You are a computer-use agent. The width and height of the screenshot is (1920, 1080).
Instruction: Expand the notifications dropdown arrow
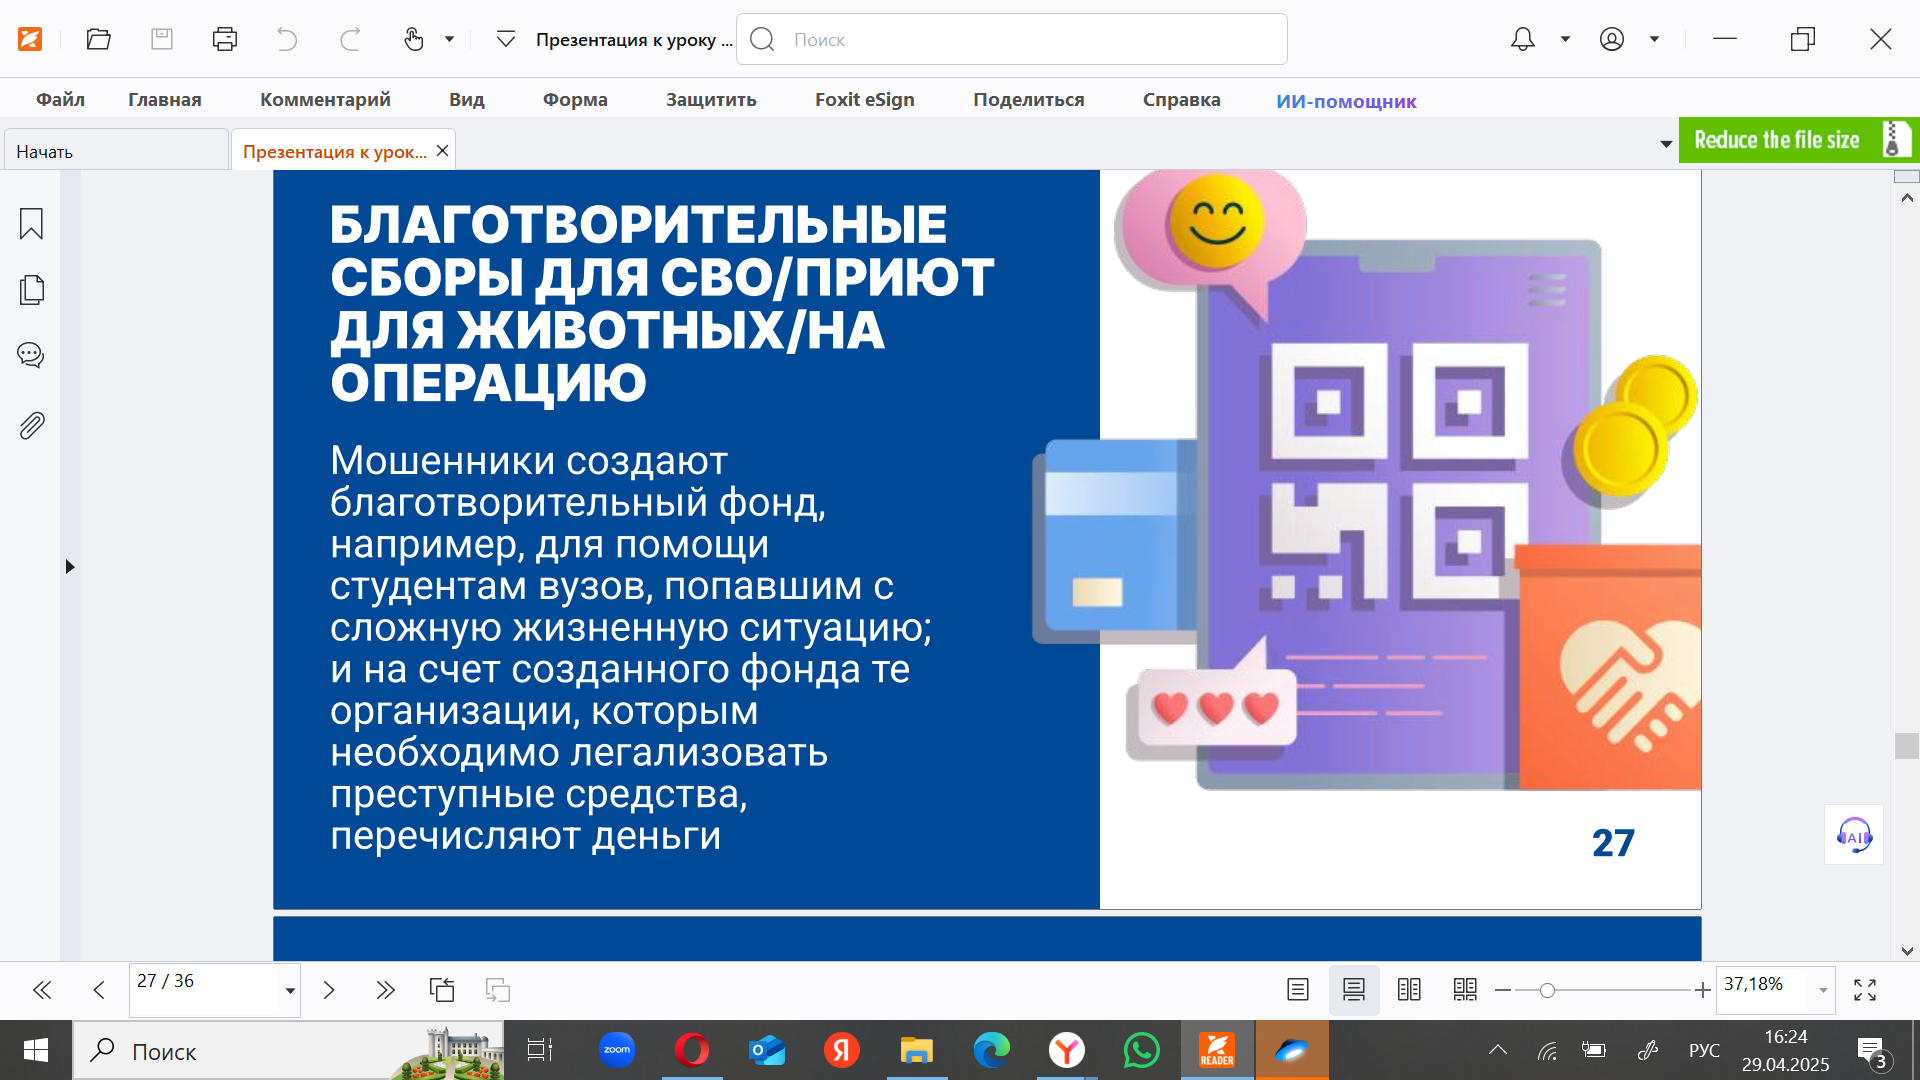click(1565, 39)
